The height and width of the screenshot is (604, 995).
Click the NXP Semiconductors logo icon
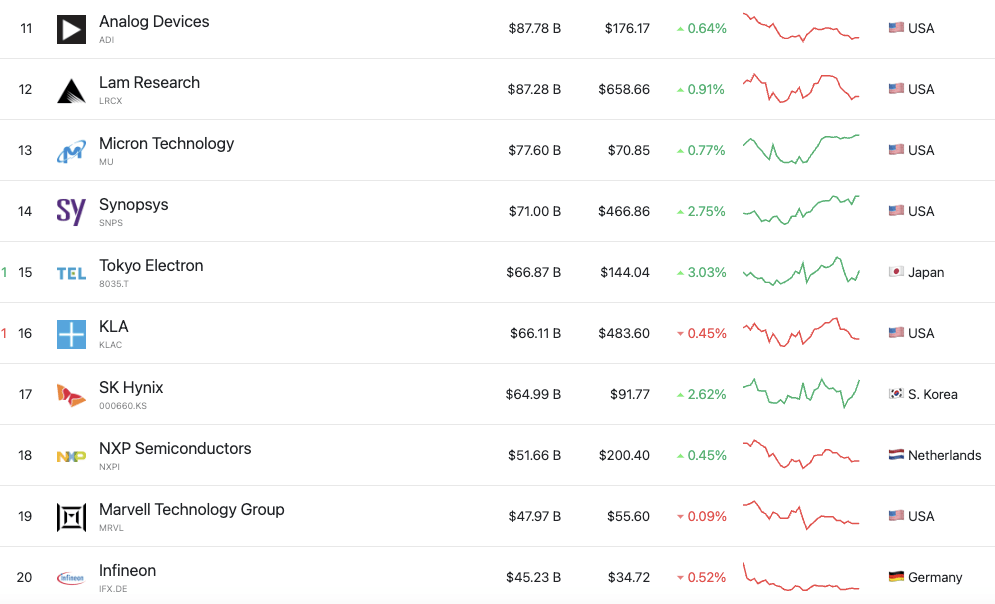71,456
